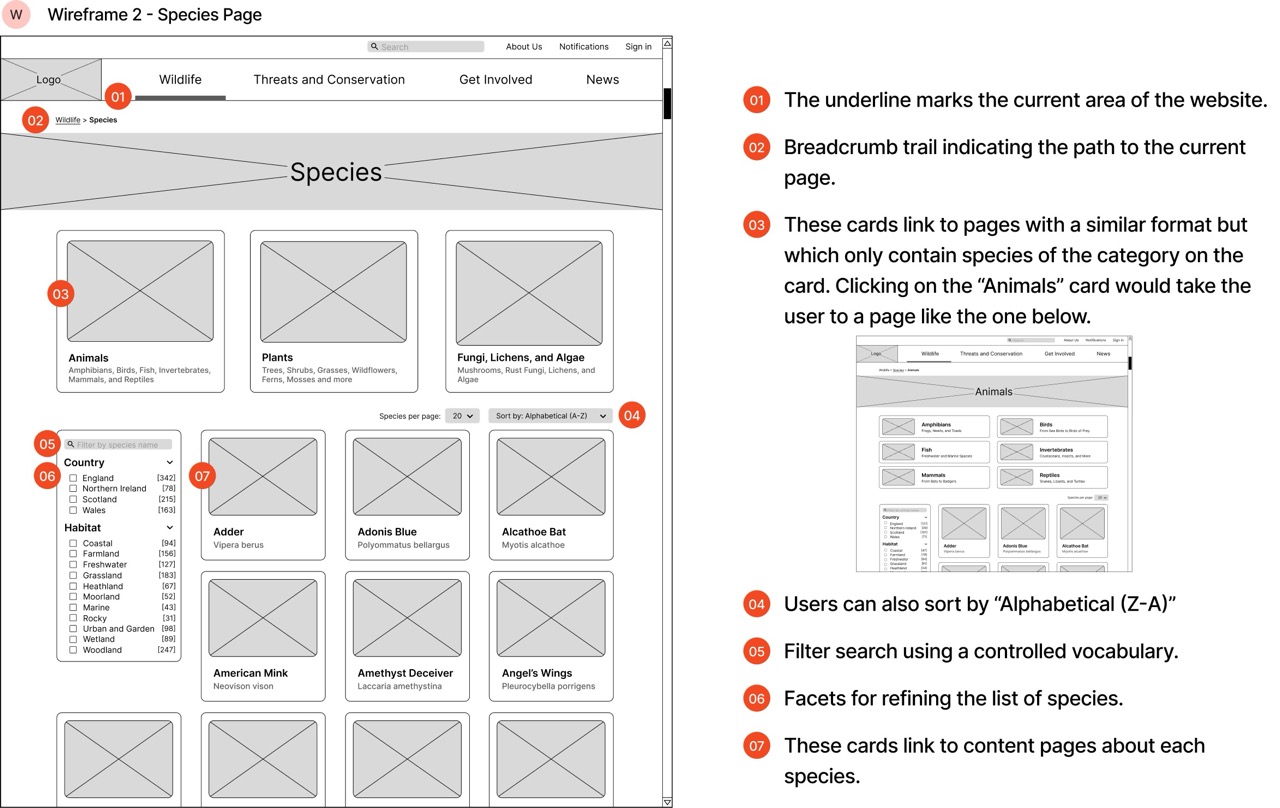Click the W page icon beside the title
1280x808 pixels.
16,15
